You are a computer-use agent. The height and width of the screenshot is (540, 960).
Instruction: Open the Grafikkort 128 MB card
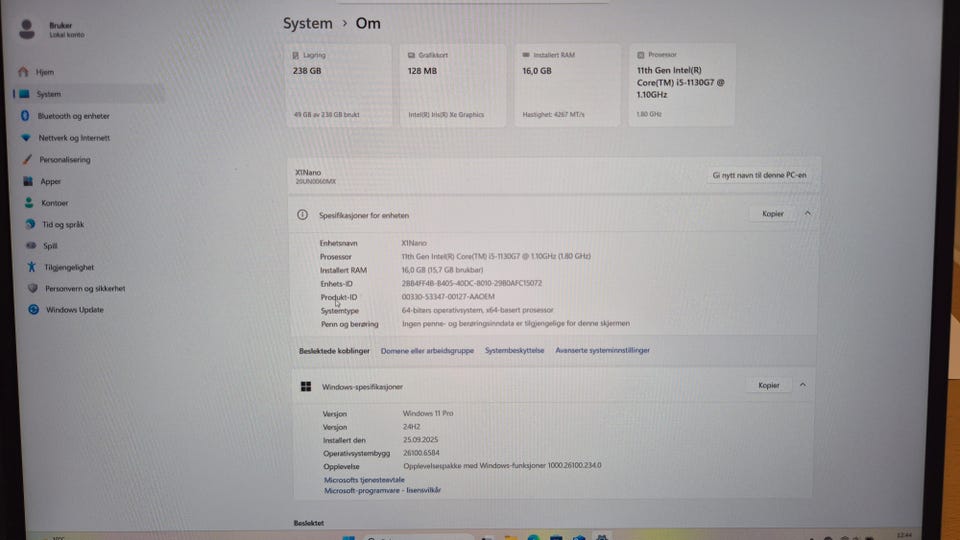453,85
